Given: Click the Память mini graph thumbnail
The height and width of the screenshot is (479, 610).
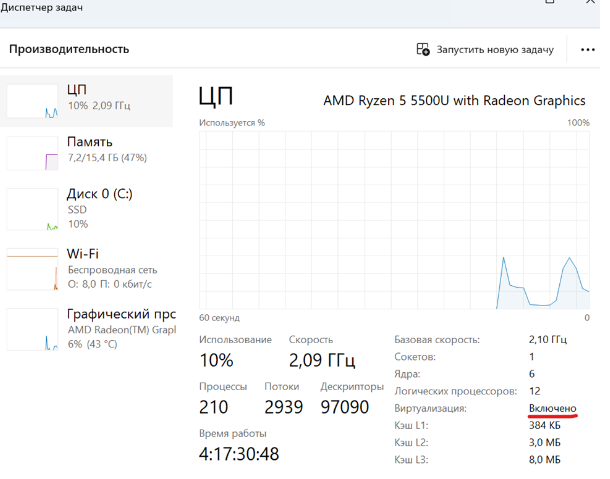Looking at the screenshot, I should pos(32,153).
